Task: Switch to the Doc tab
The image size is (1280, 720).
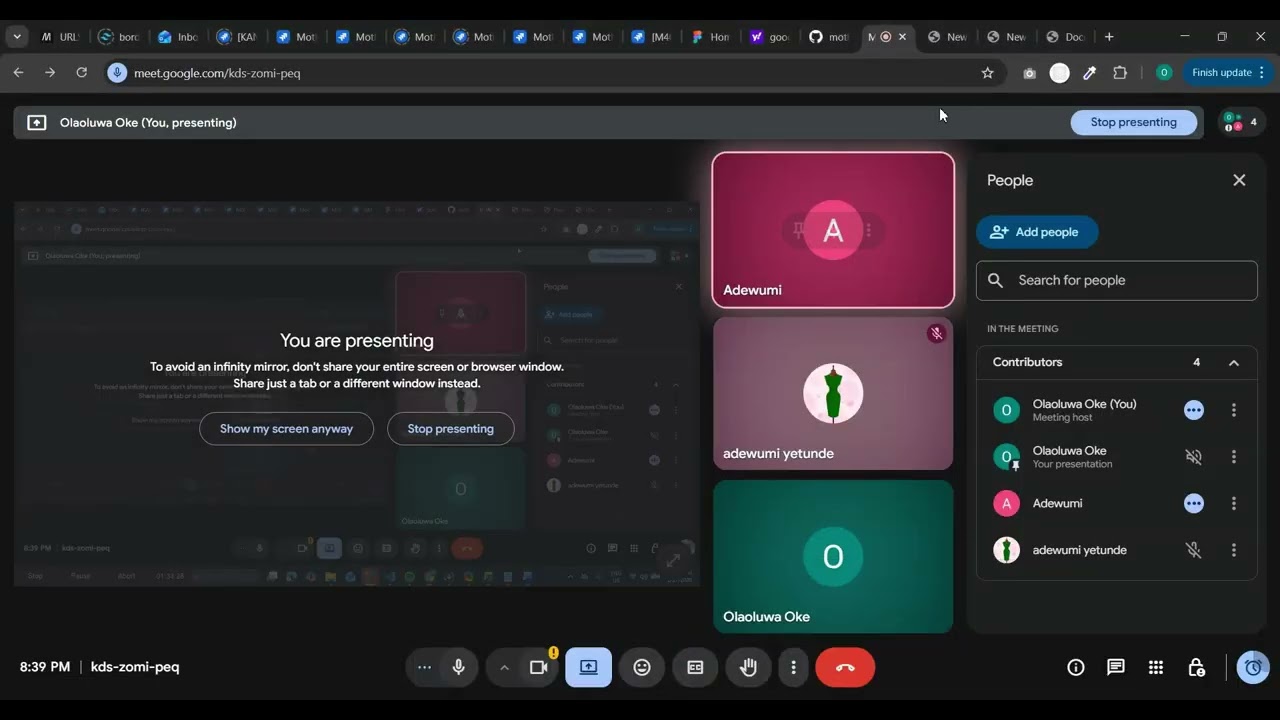Action: point(1065,37)
